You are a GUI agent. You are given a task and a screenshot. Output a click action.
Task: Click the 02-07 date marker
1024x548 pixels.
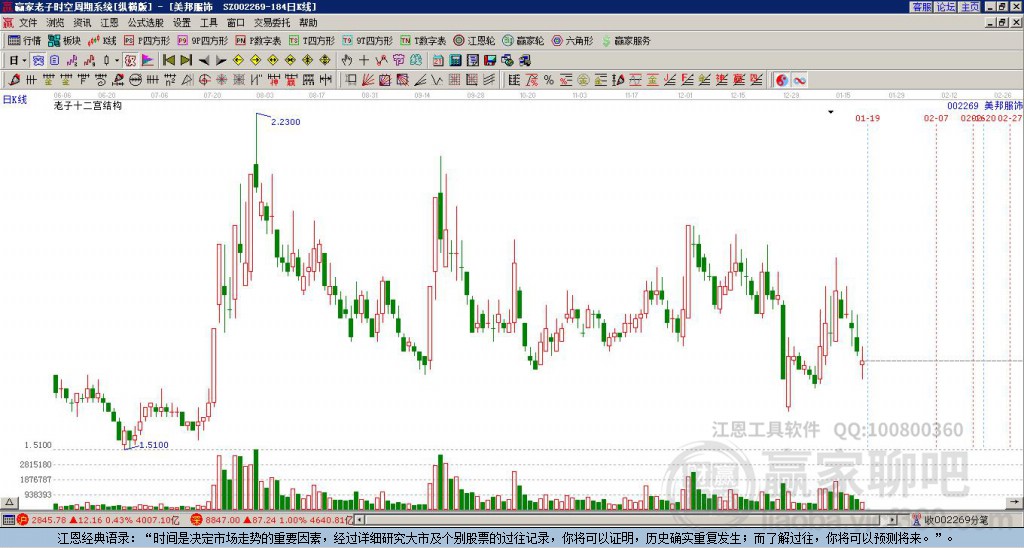[x=936, y=118]
